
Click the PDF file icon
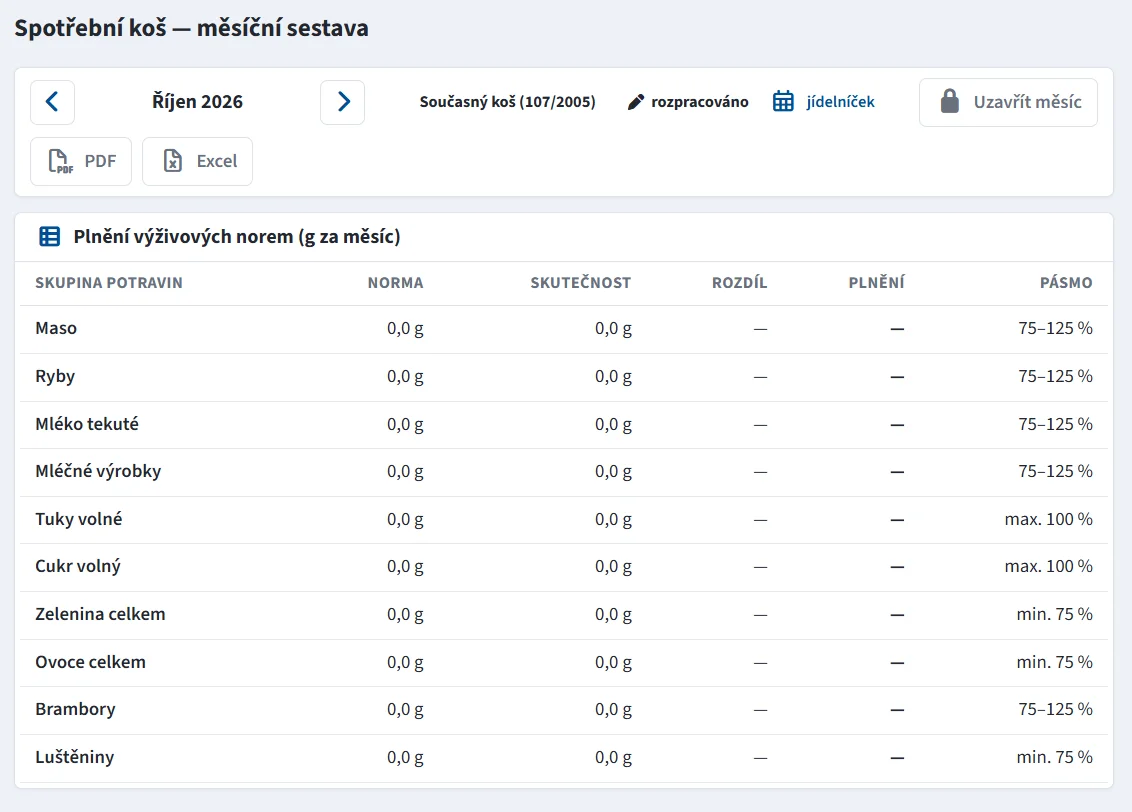point(61,161)
